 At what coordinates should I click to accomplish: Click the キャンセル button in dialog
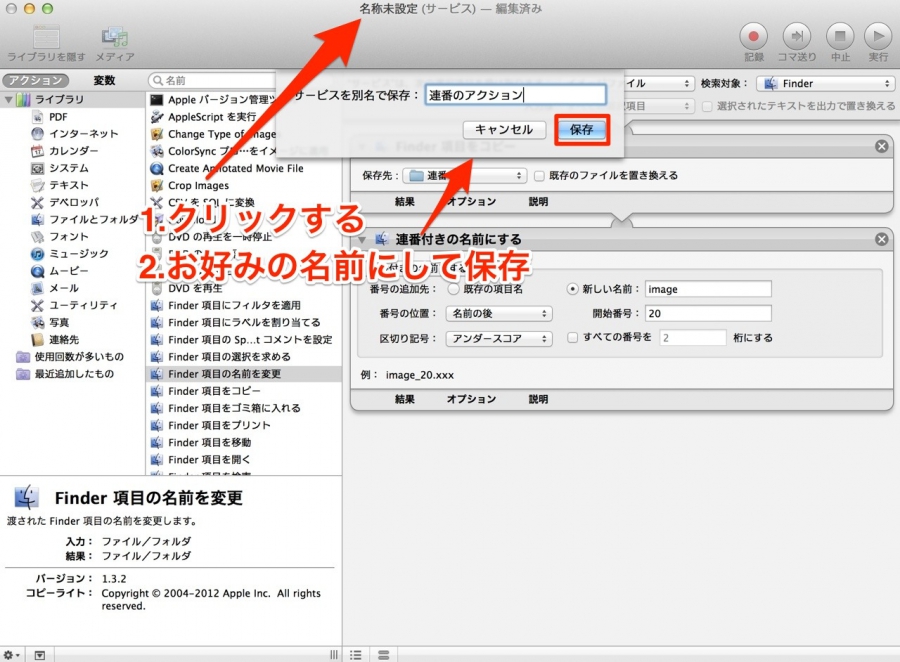tap(504, 130)
